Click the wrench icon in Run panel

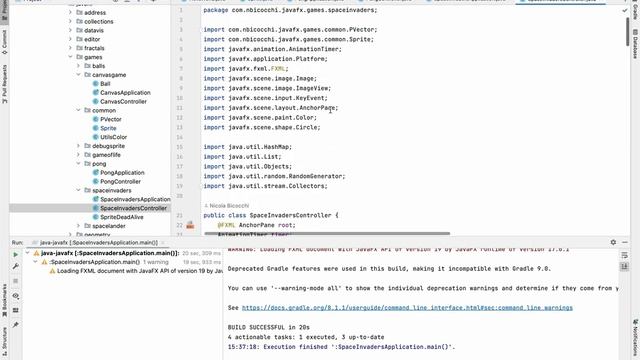(16, 266)
